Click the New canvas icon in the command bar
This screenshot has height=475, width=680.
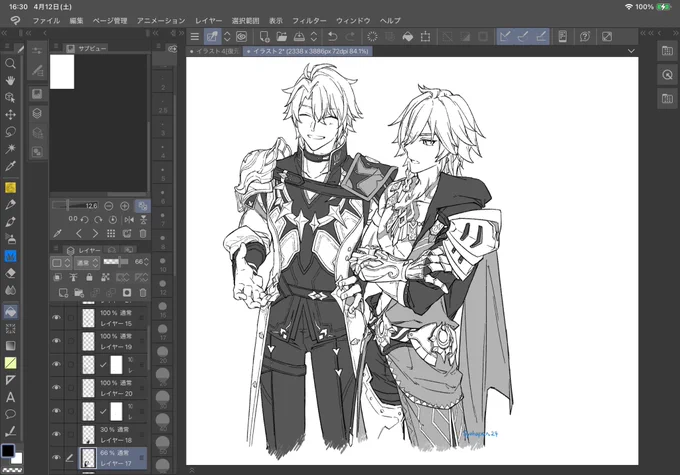[264, 37]
